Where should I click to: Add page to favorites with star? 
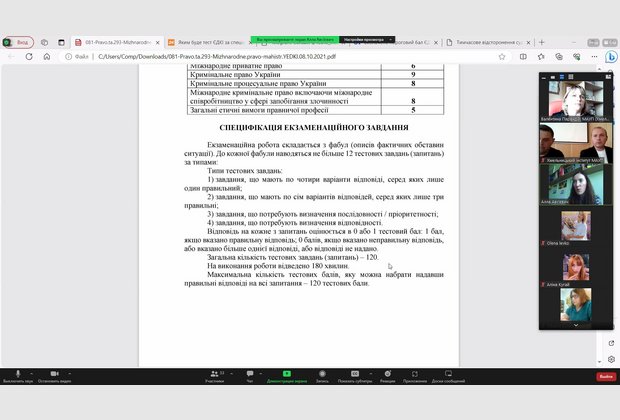pos(502,57)
